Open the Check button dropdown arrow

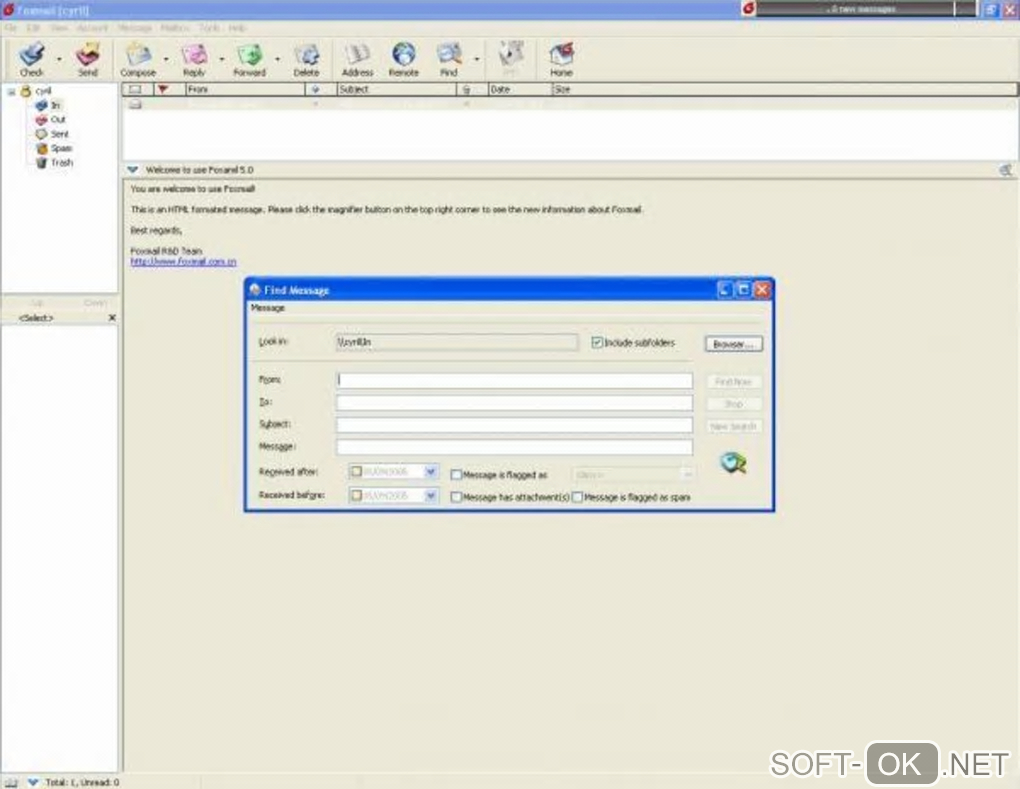(x=59, y=59)
